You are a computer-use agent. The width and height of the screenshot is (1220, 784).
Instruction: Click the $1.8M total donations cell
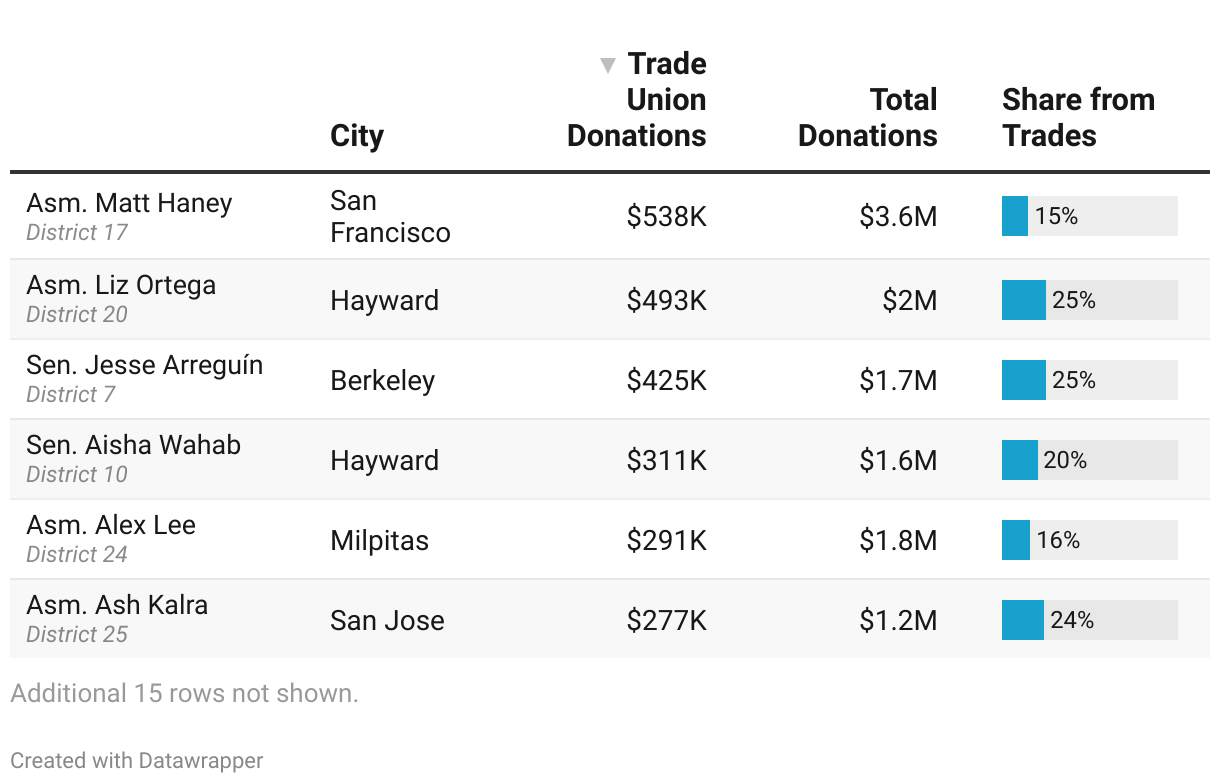click(898, 540)
